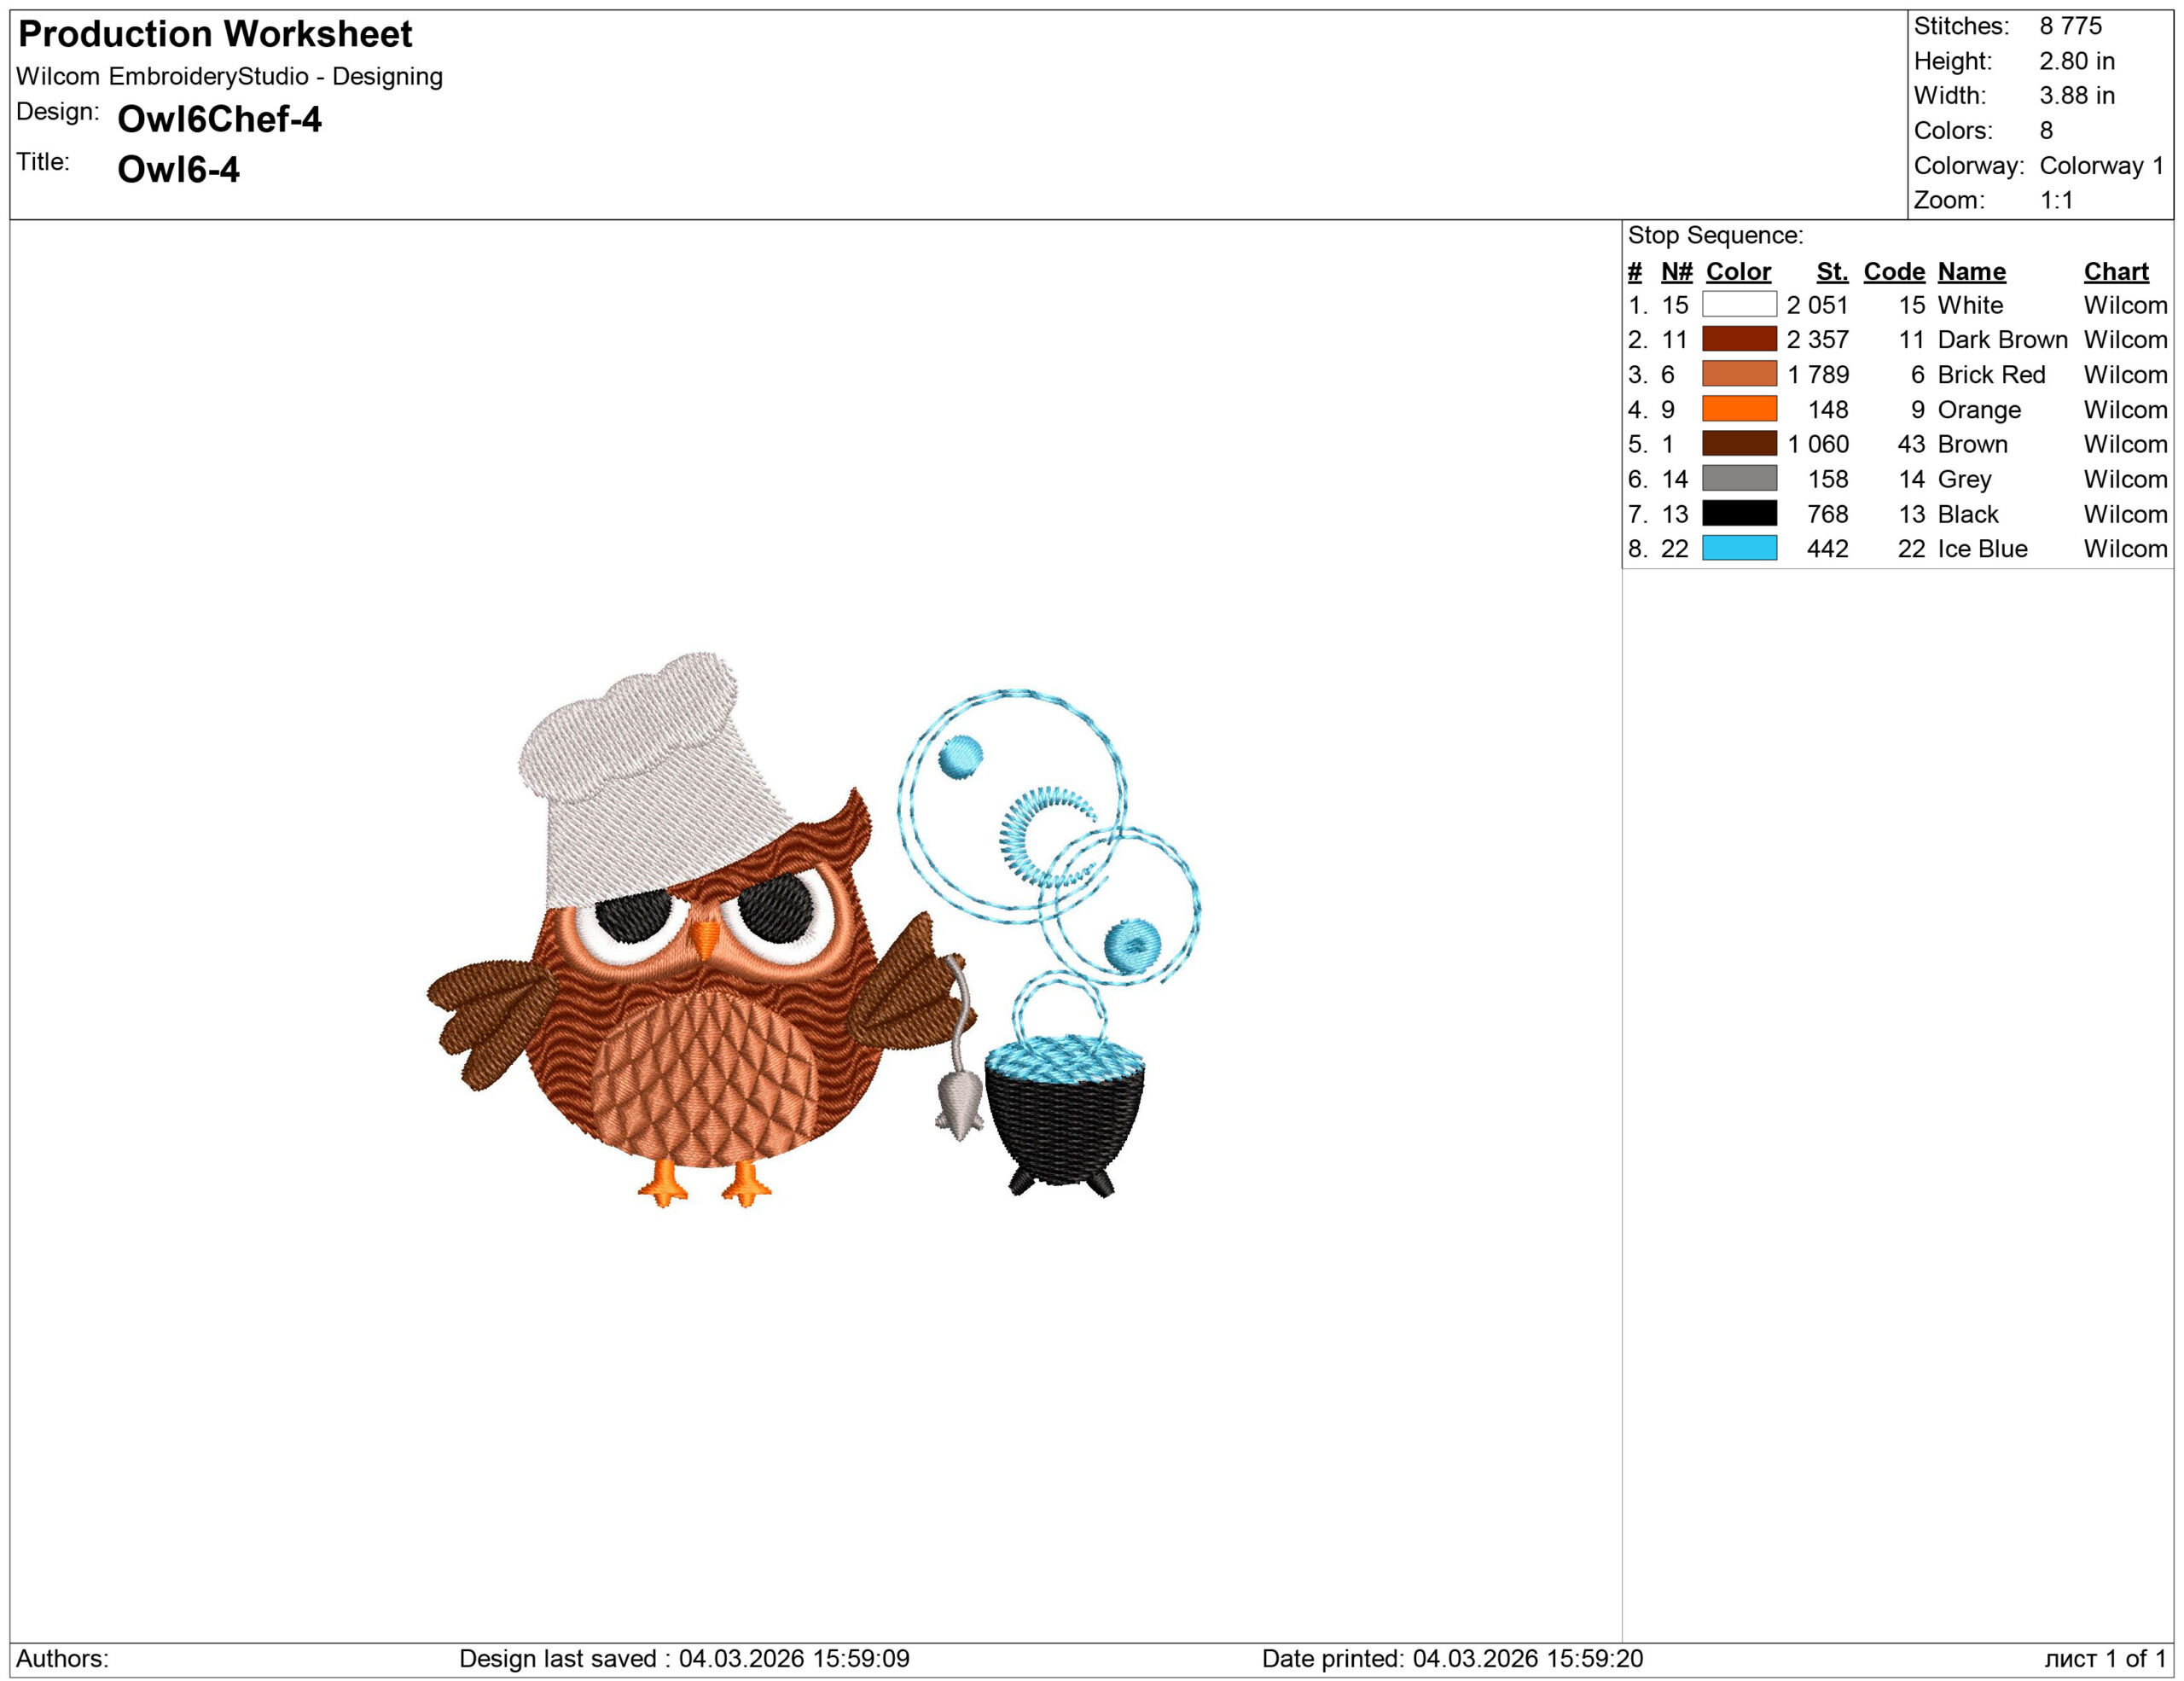This screenshot has height=1681, width=2184.
Task: Click the title field Owl6-4
Action: 180,166
